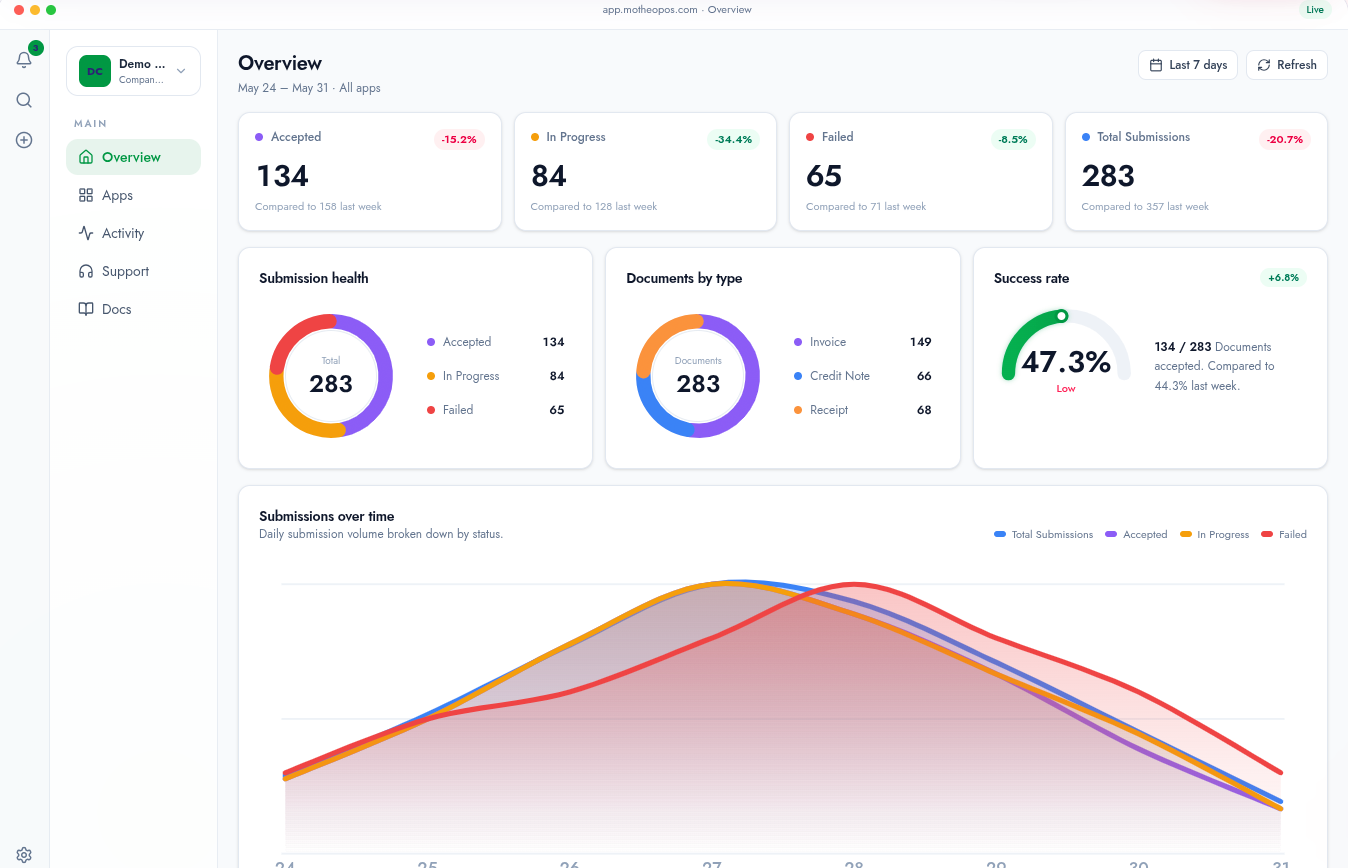
Task: Click the Submissions over time heading
Action: pyautogui.click(x=327, y=516)
